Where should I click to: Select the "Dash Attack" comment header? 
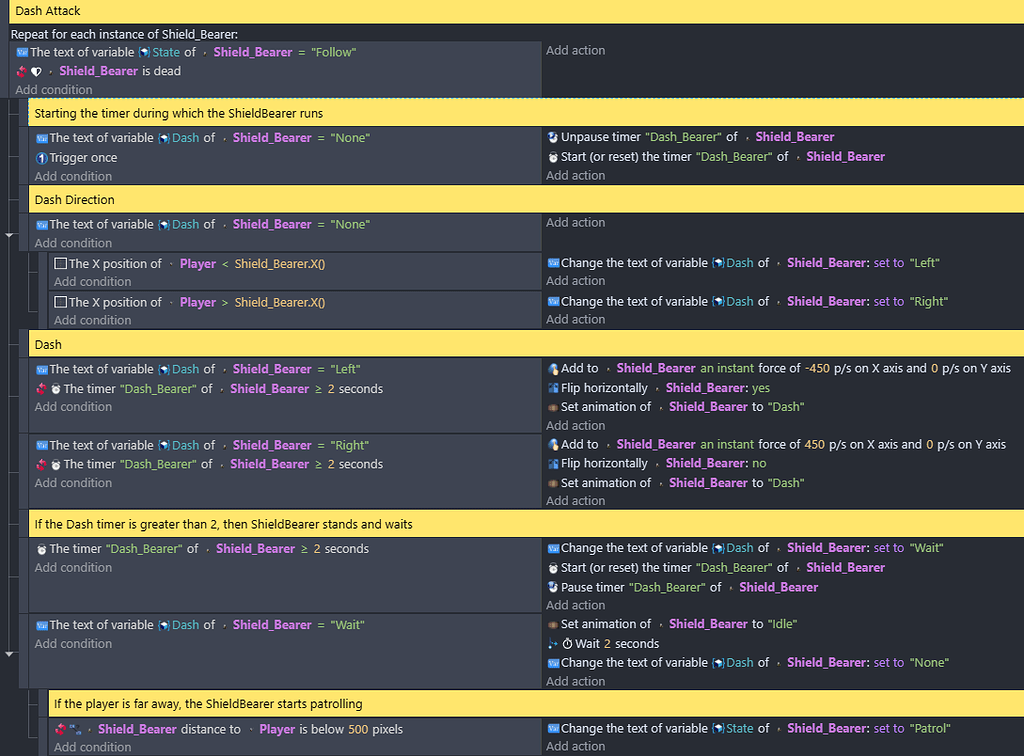[x=48, y=11]
